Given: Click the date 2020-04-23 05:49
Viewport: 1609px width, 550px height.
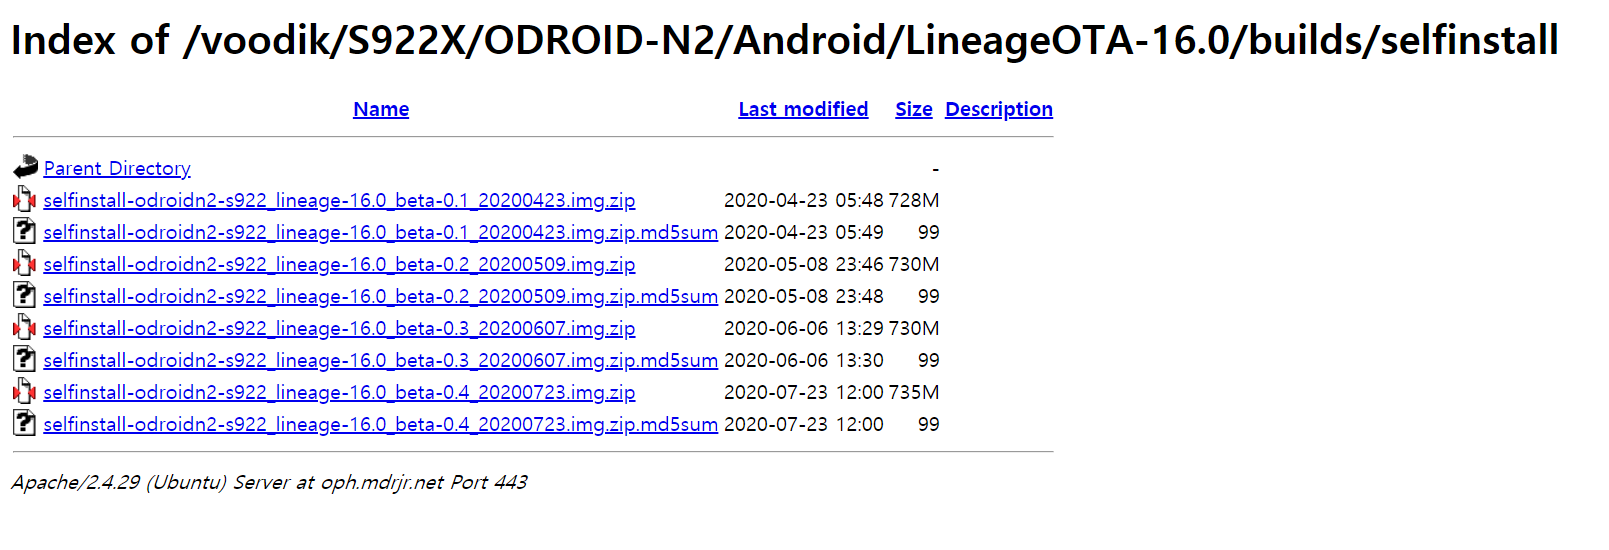Looking at the screenshot, I should point(804,232).
